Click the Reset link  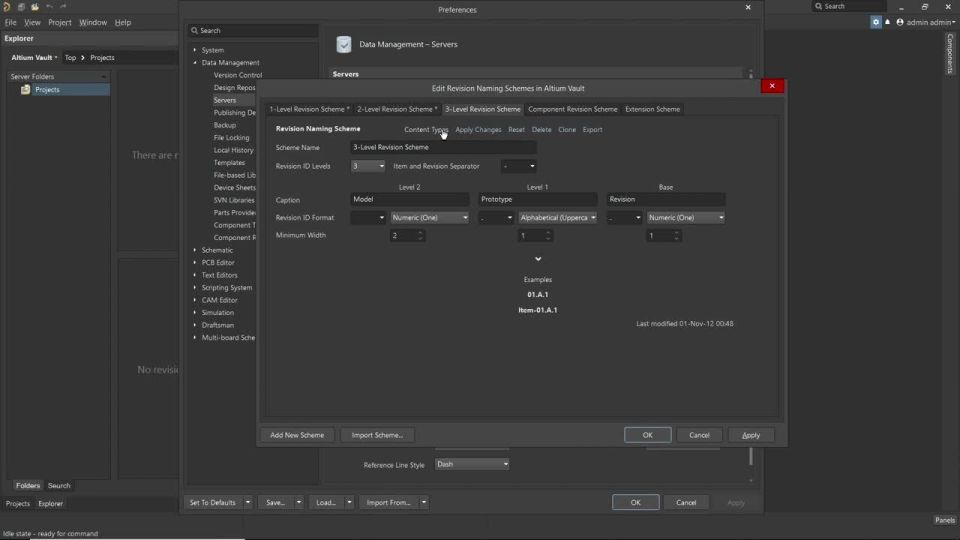tap(516, 130)
